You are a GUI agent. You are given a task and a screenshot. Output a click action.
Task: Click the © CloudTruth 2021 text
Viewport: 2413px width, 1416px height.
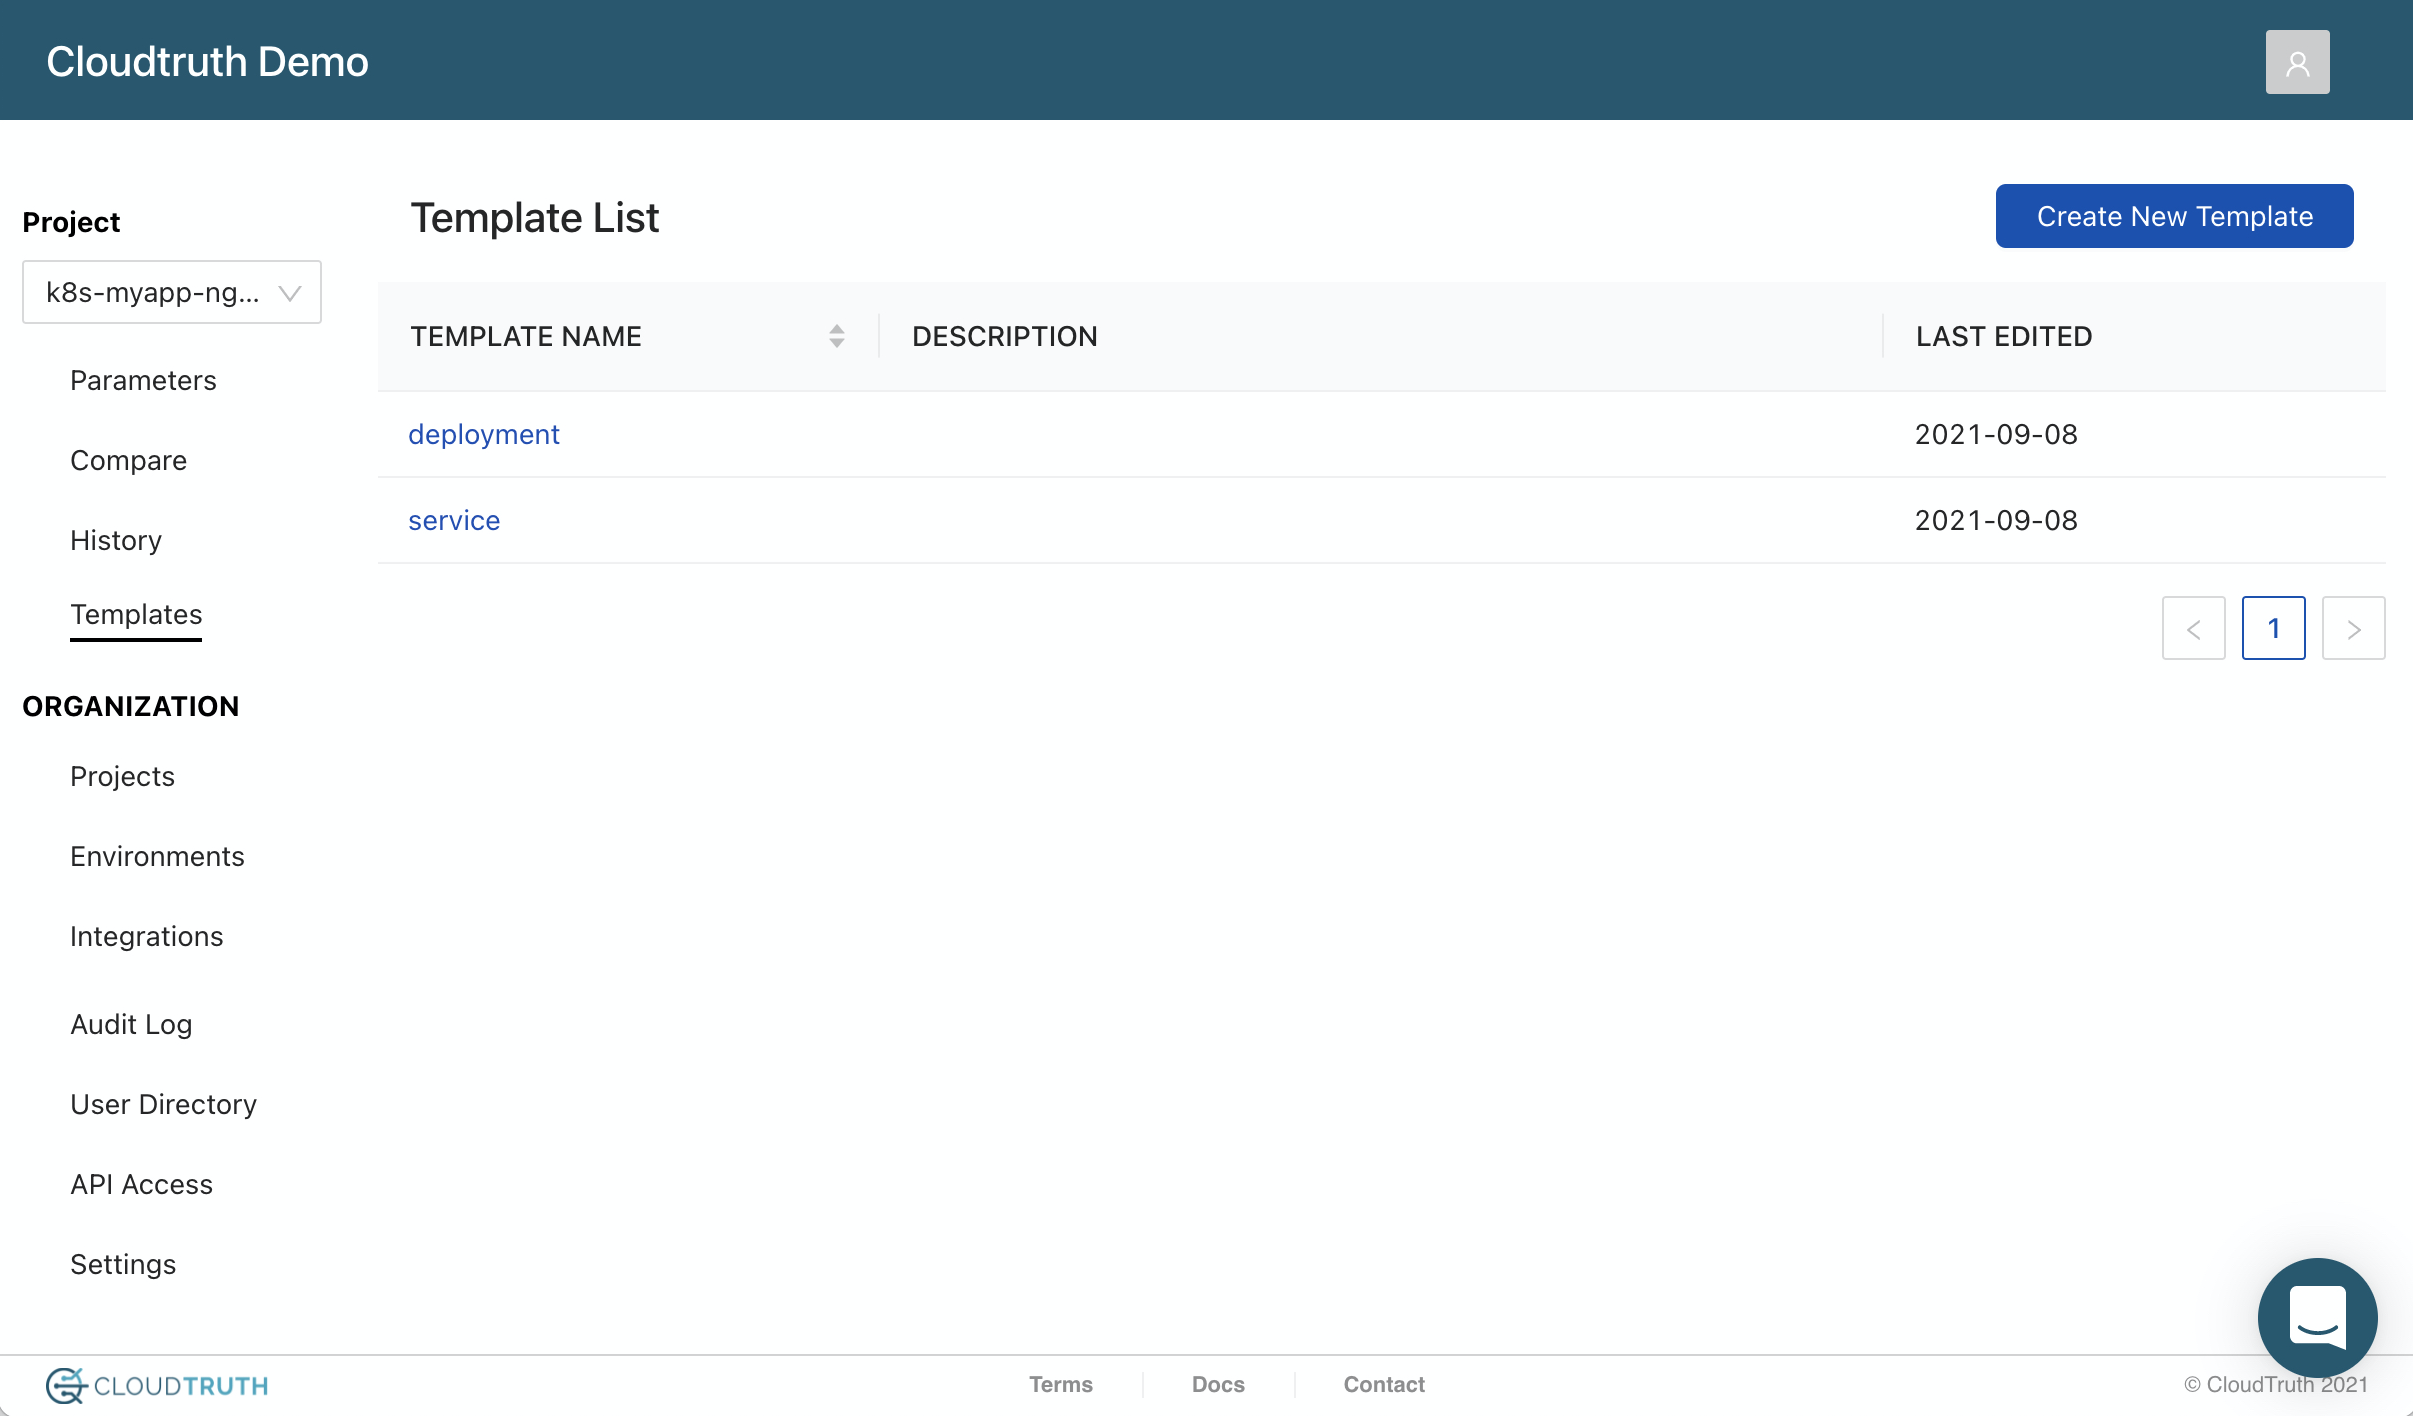point(2276,1384)
